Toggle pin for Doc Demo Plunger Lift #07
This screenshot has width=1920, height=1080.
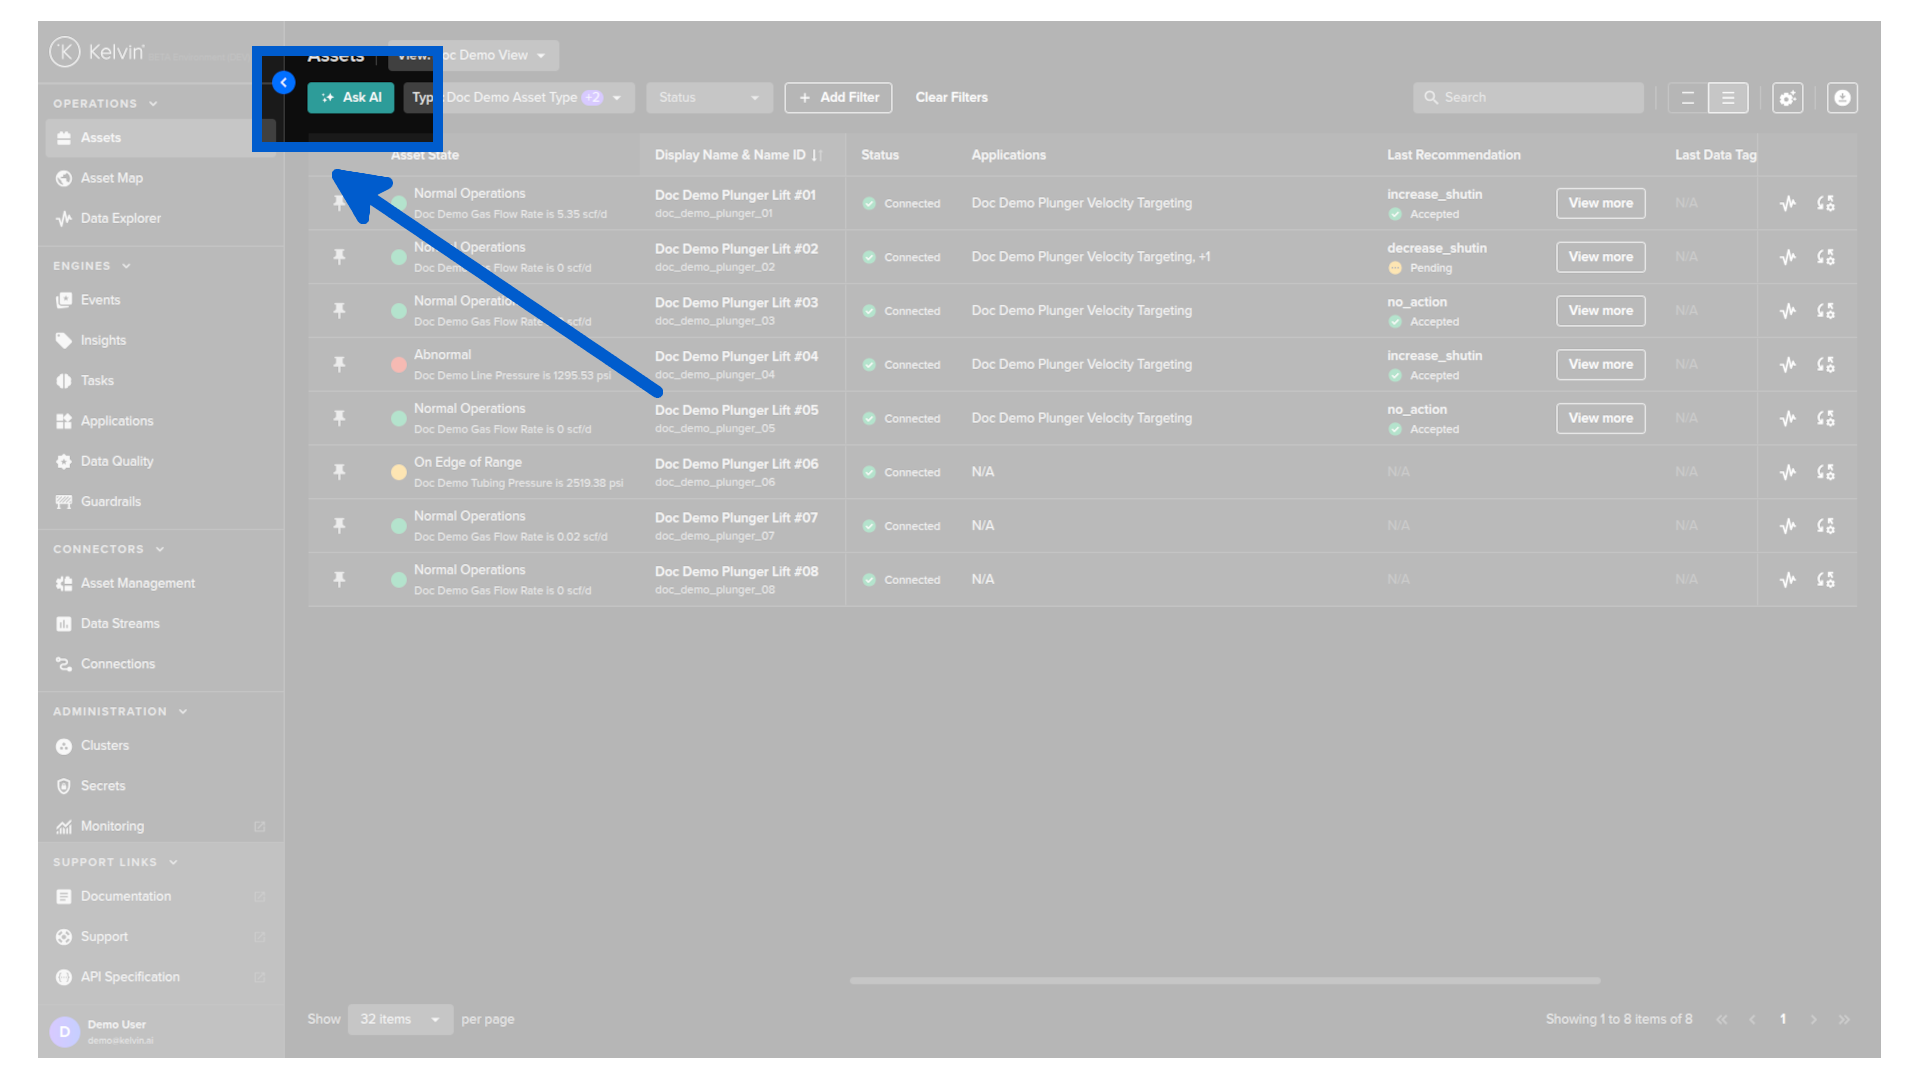click(339, 526)
